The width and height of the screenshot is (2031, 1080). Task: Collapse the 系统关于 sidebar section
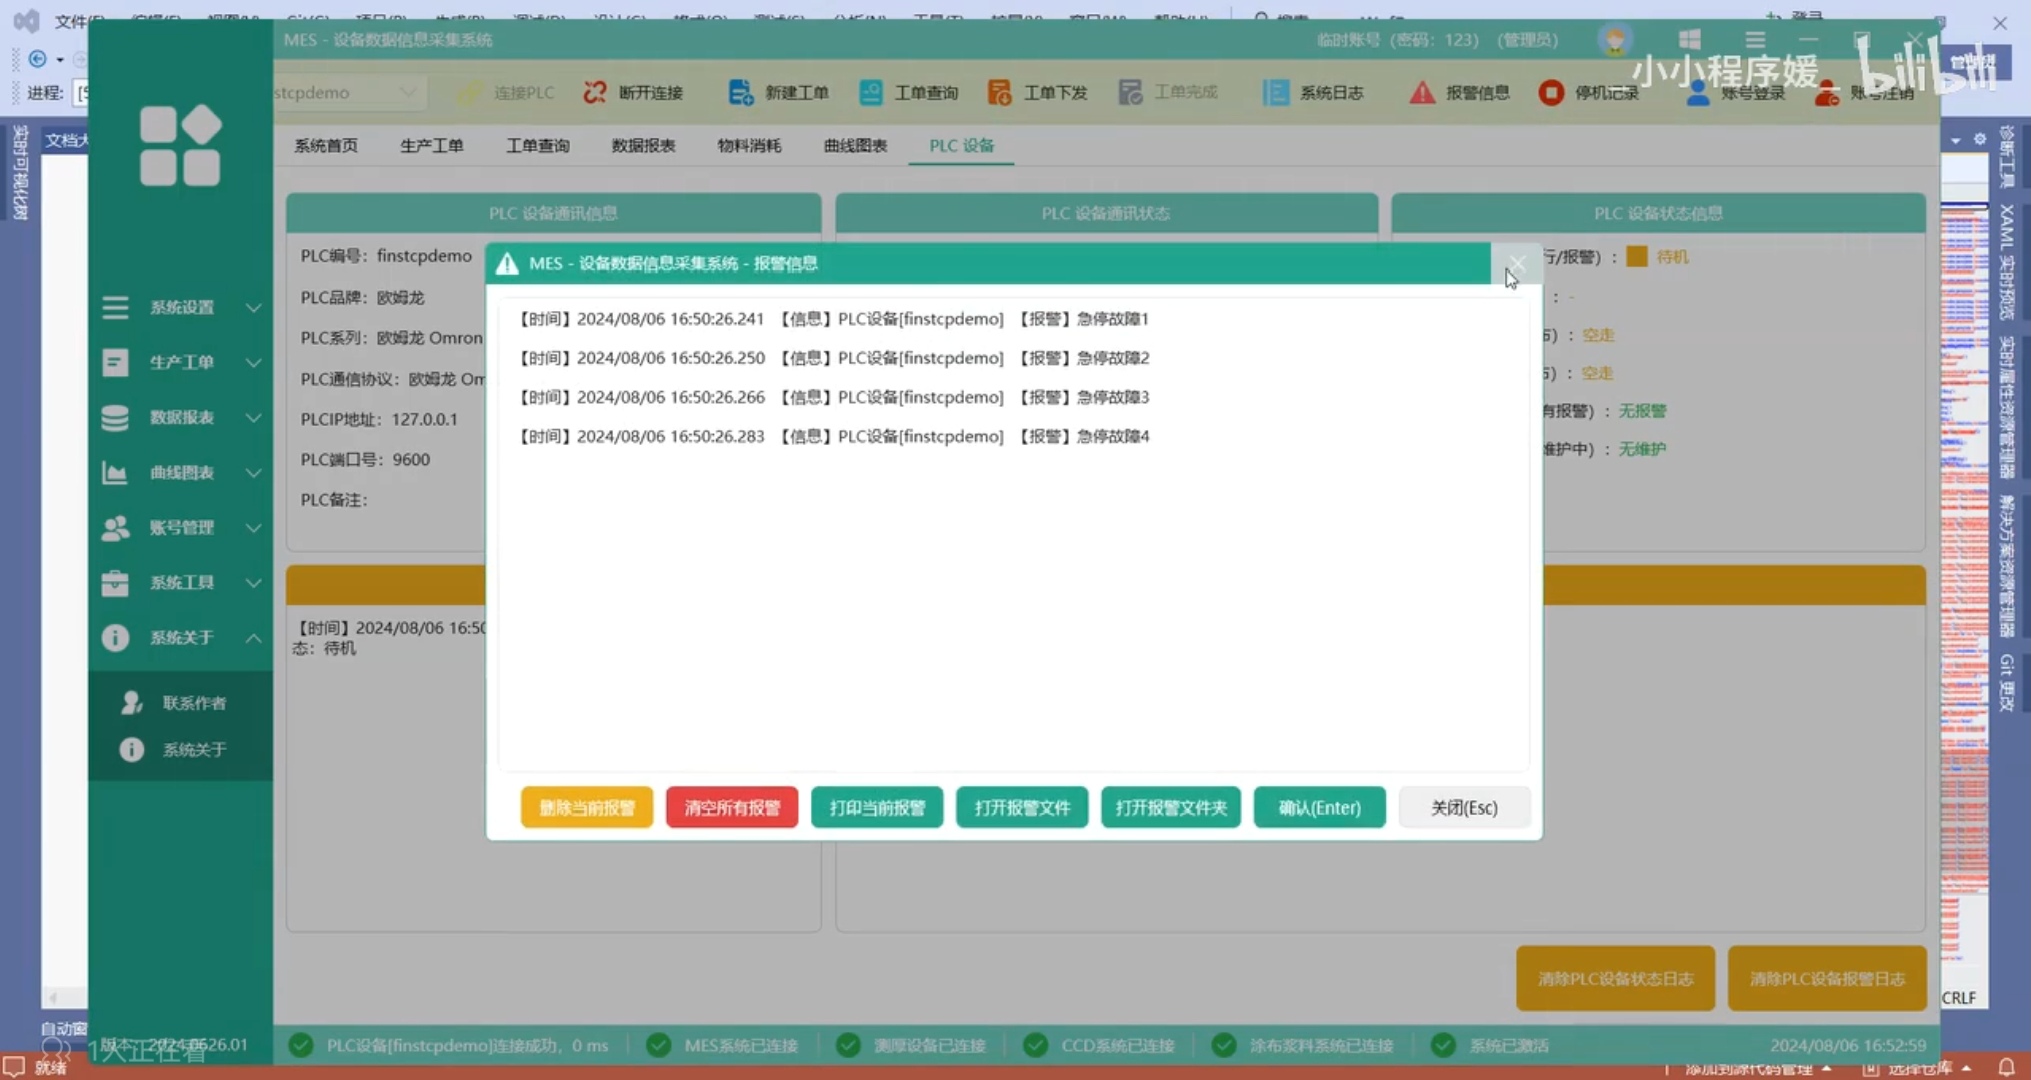point(180,637)
